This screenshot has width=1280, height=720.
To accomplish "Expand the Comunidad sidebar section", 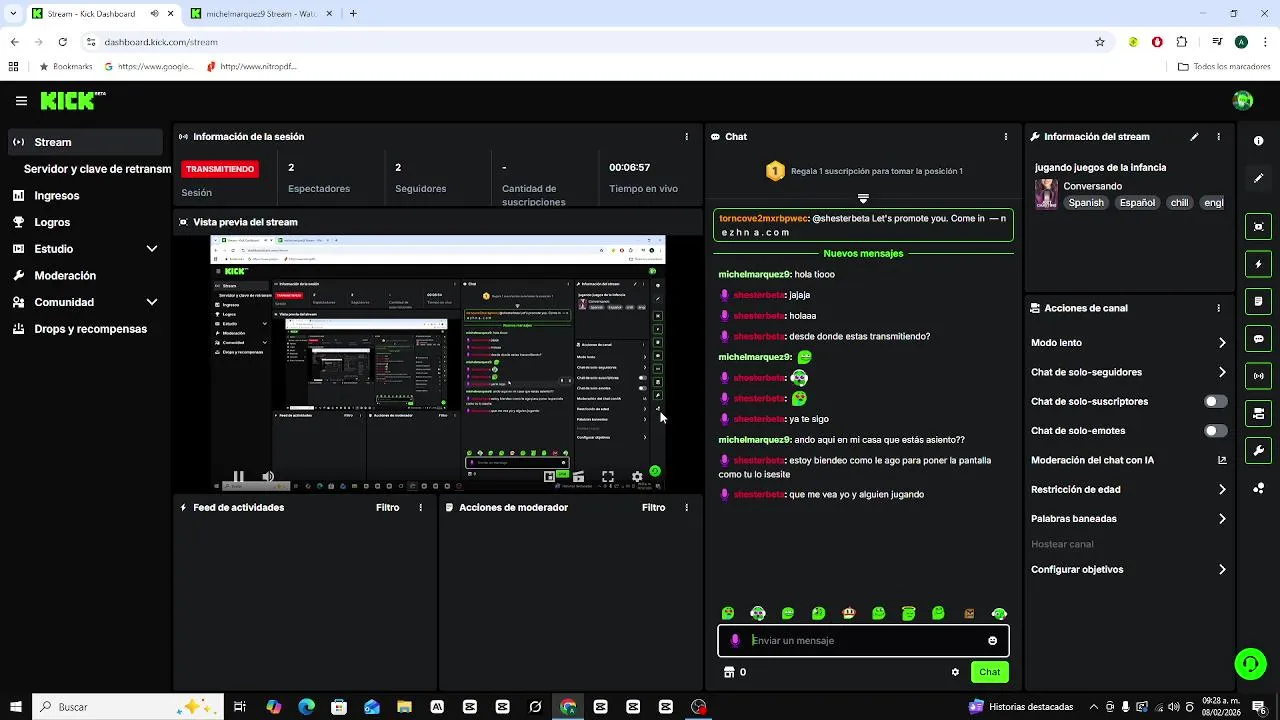I will pos(152,302).
